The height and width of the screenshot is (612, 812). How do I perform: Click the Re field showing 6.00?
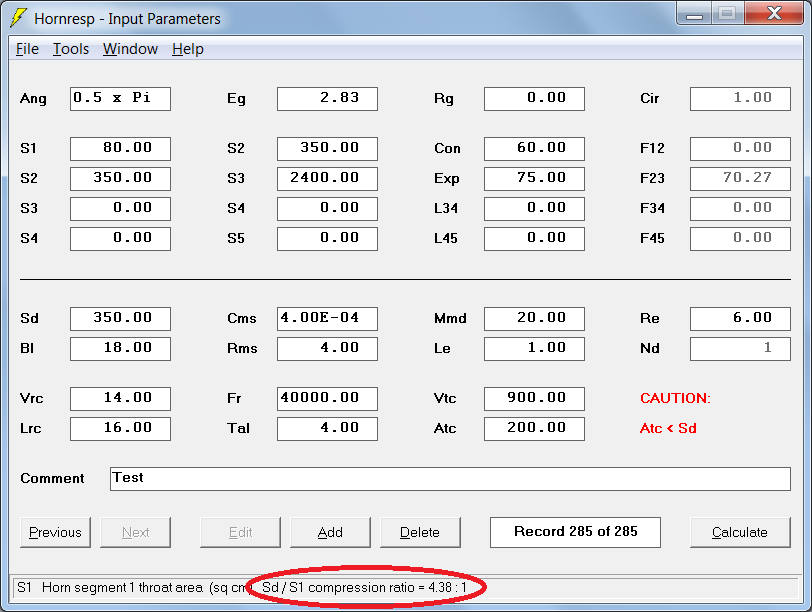tap(741, 318)
